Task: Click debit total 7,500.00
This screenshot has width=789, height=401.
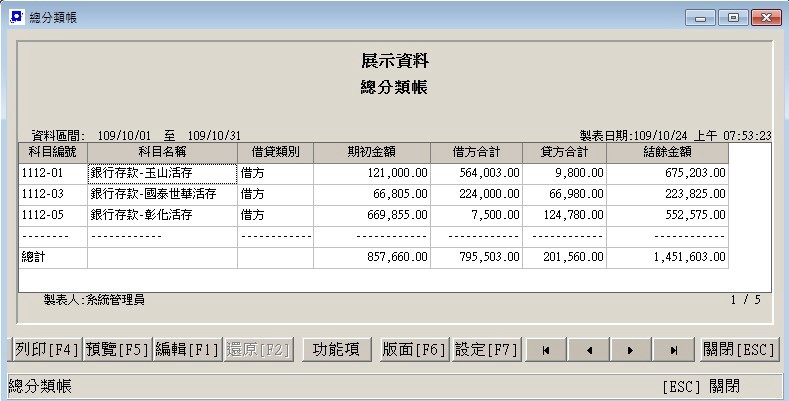Action: 477,215
